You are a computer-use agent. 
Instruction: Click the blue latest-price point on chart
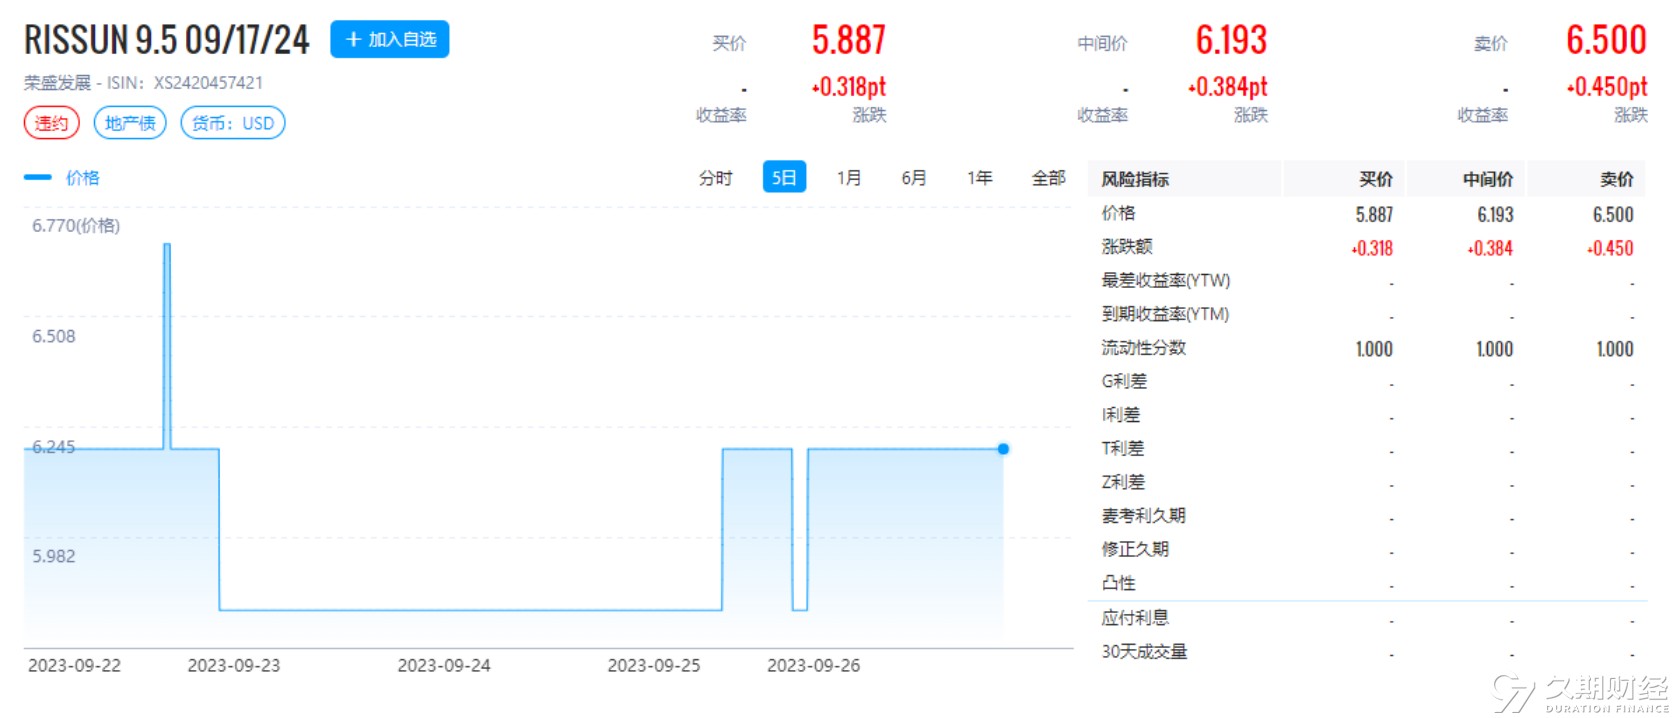tap(1003, 449)
